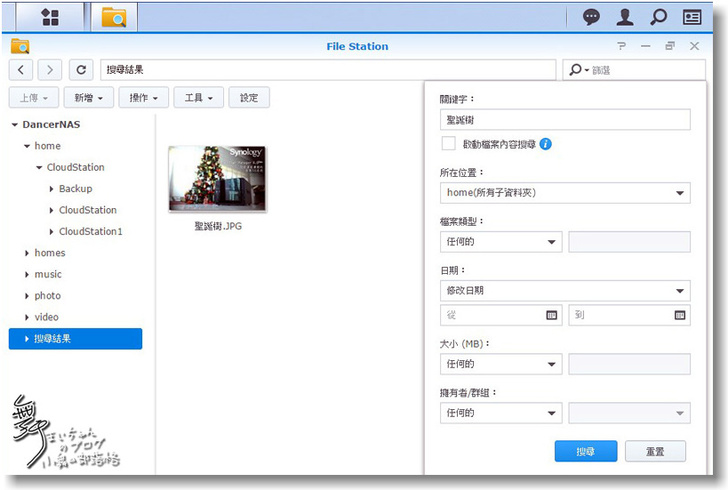Enable the 啟動檔案內容搜尋 checkbox
The image size is (728, 490).
click(449, 144)
